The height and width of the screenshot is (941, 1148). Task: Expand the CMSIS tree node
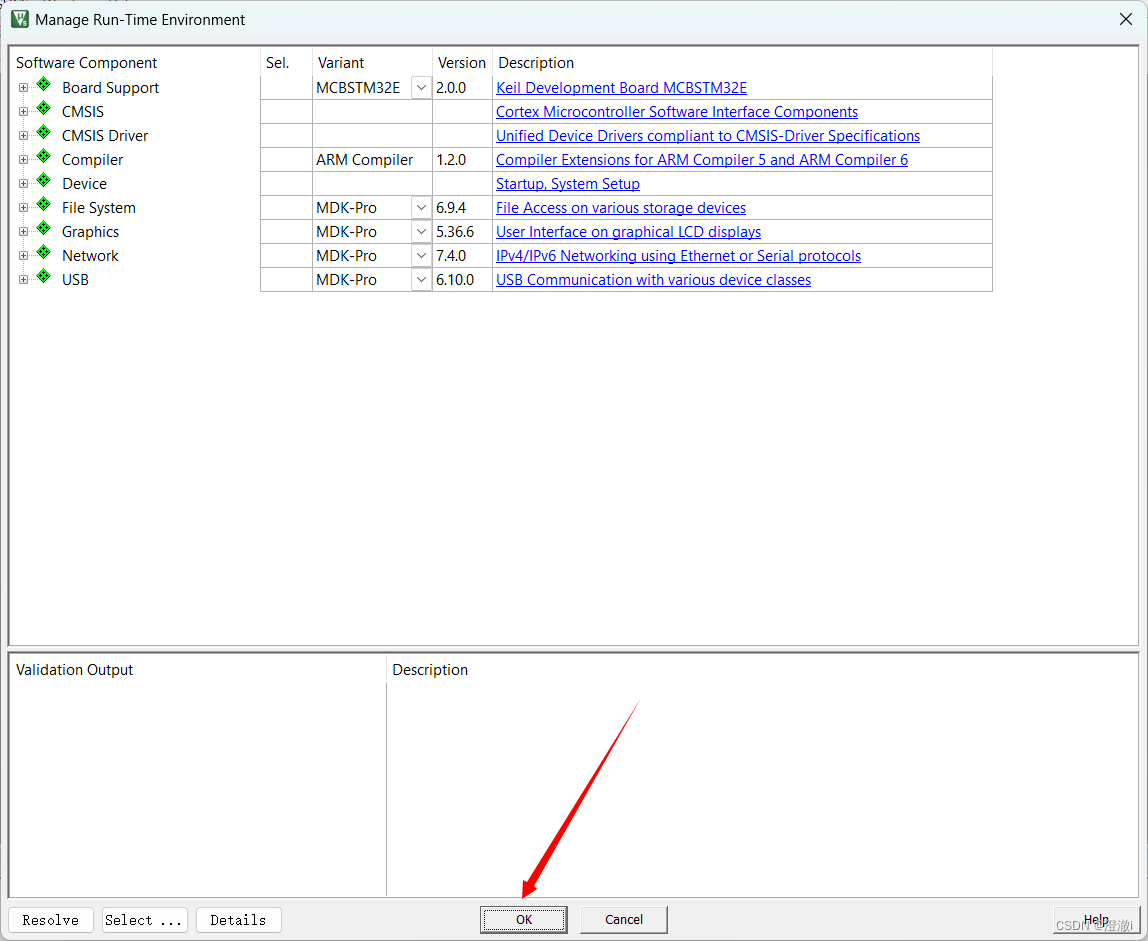[23, 112]
